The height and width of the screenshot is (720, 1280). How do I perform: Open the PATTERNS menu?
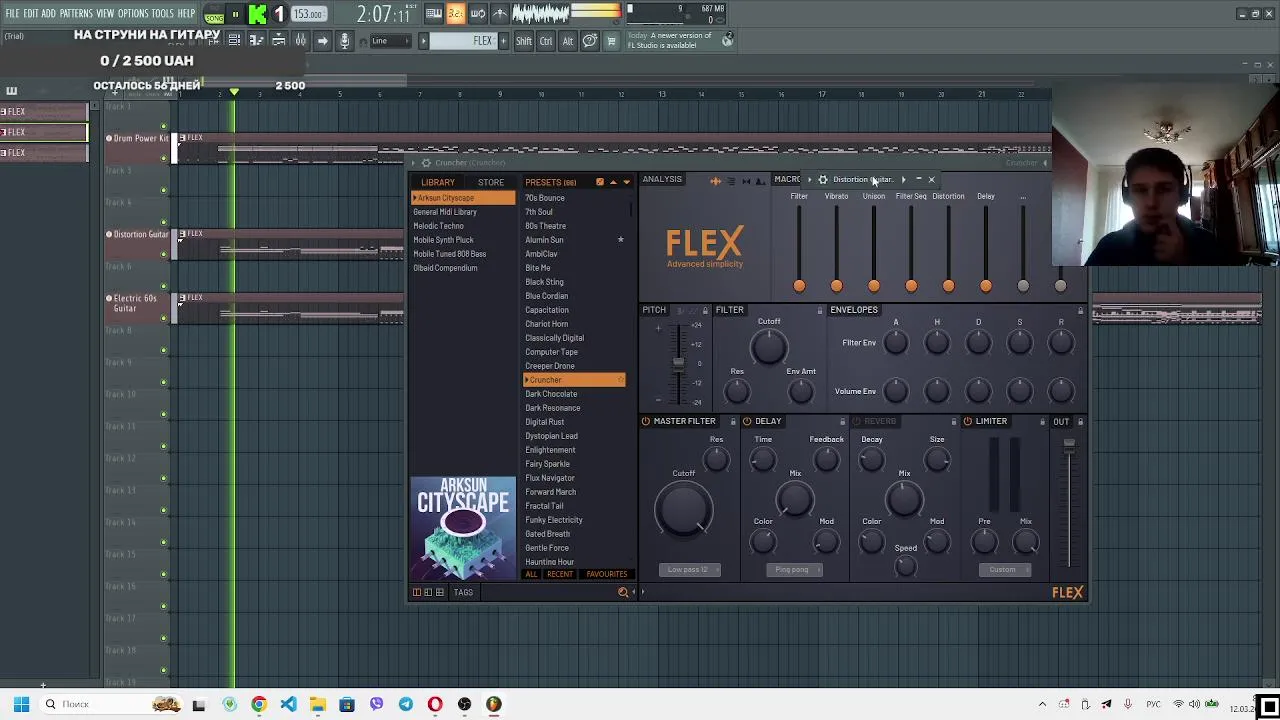pyautogui.click(x=76, y=14)
